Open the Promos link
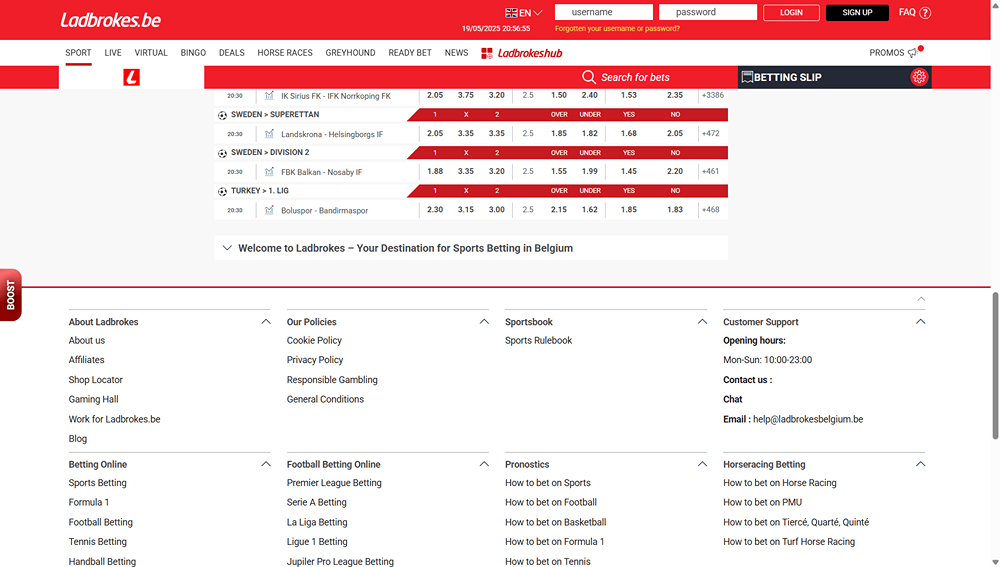The height and width of the screenshot is (567, 1000). point(886,52)
